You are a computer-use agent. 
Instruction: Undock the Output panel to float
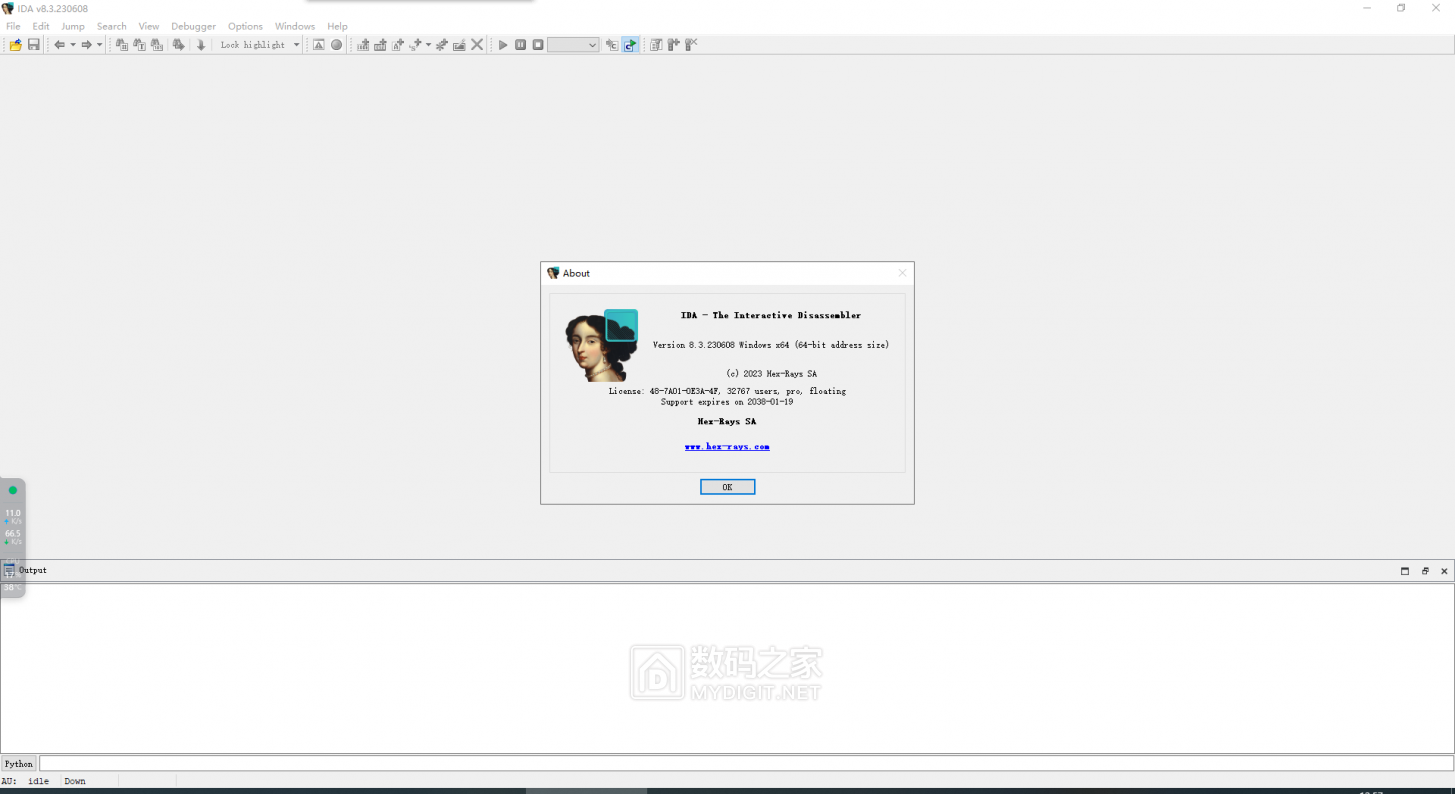(1425, 571)
